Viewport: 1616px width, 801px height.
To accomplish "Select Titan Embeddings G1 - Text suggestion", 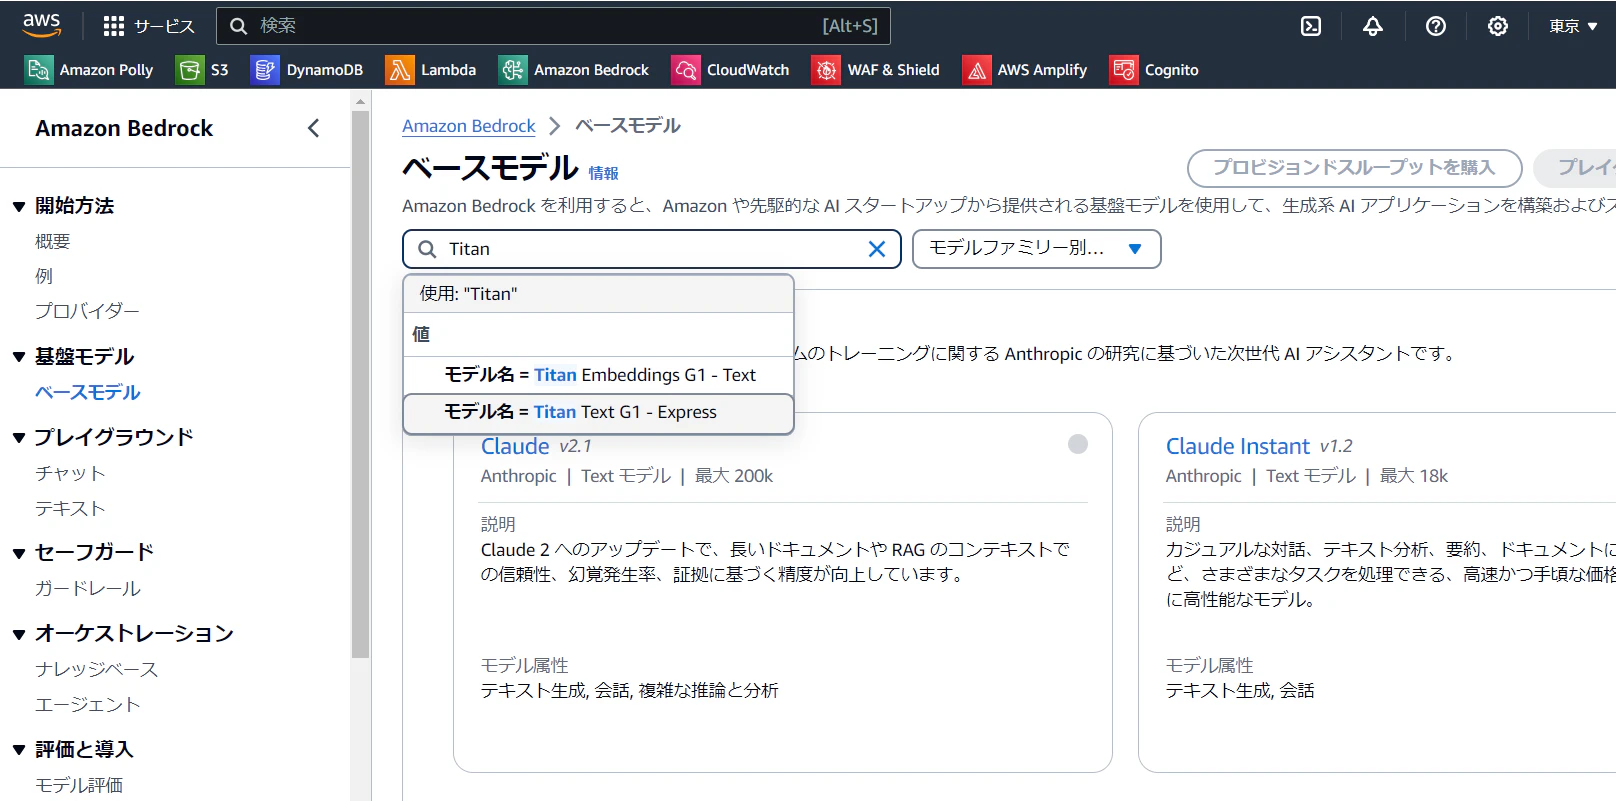I will (x=598, y=375).
